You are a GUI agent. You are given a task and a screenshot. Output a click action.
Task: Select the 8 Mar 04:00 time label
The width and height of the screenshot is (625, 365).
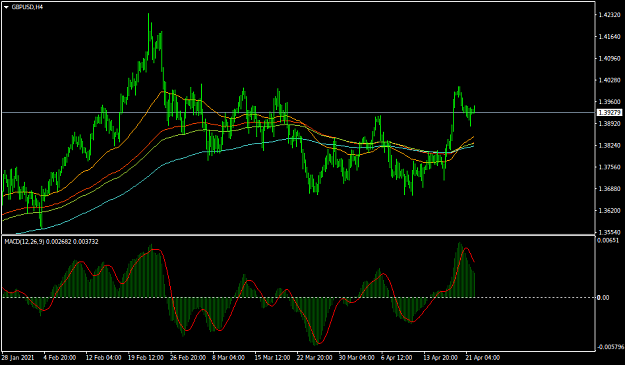228,358
